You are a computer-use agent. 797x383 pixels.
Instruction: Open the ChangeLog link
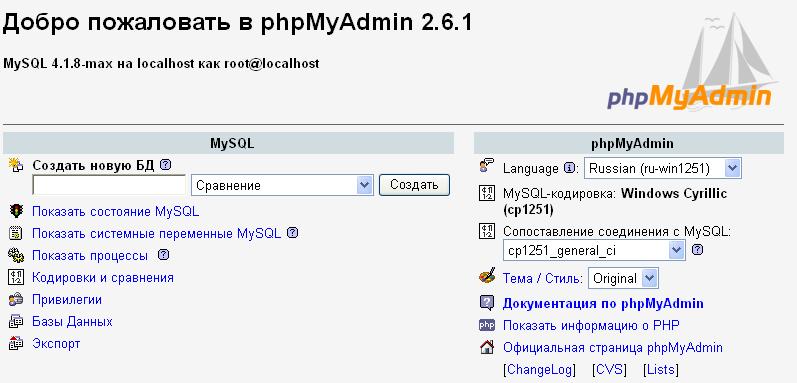point(539,369)
